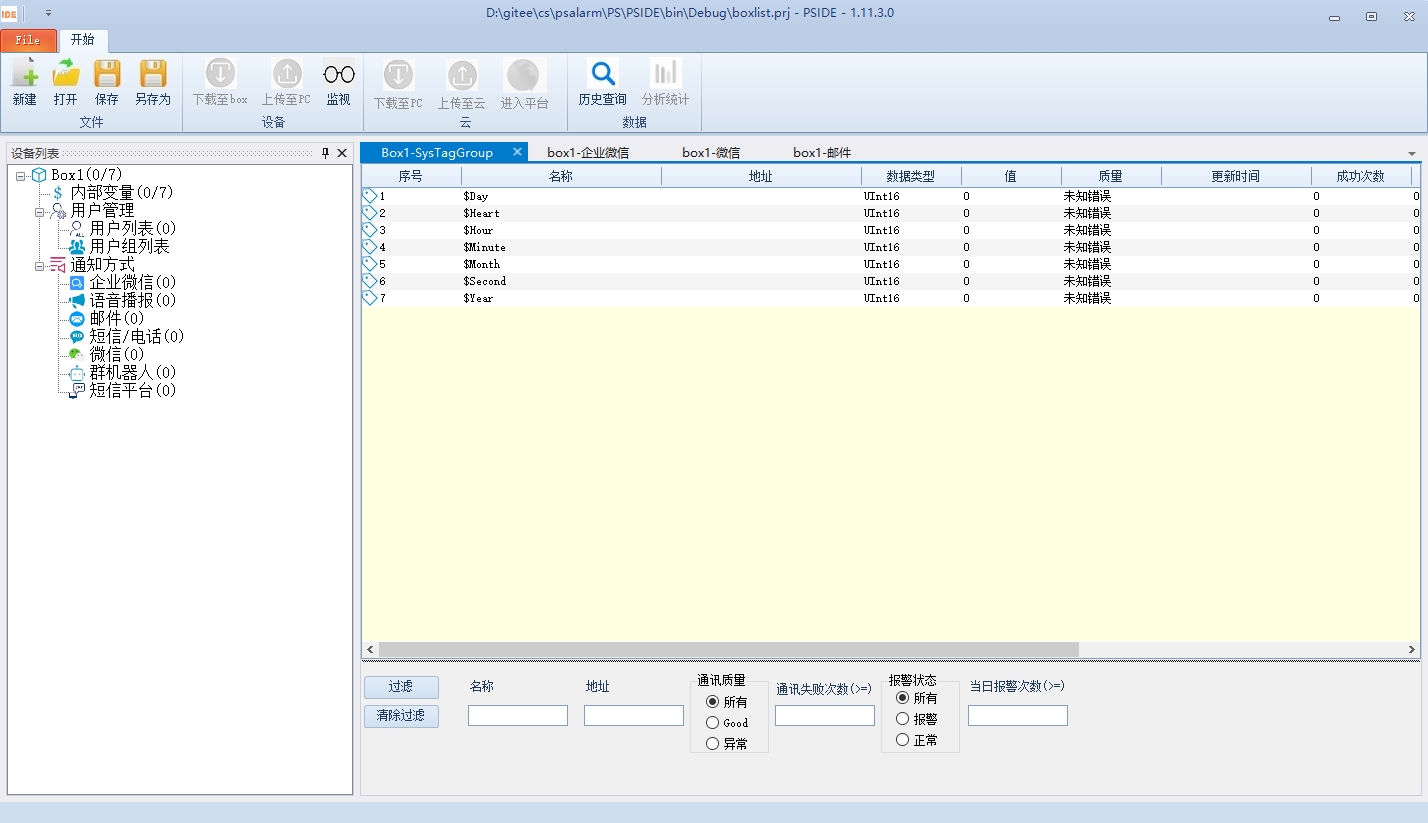The image size is (1428, 823).
Task: Select 短信平台(0) icon in tree
Action: tap(77, 390)
